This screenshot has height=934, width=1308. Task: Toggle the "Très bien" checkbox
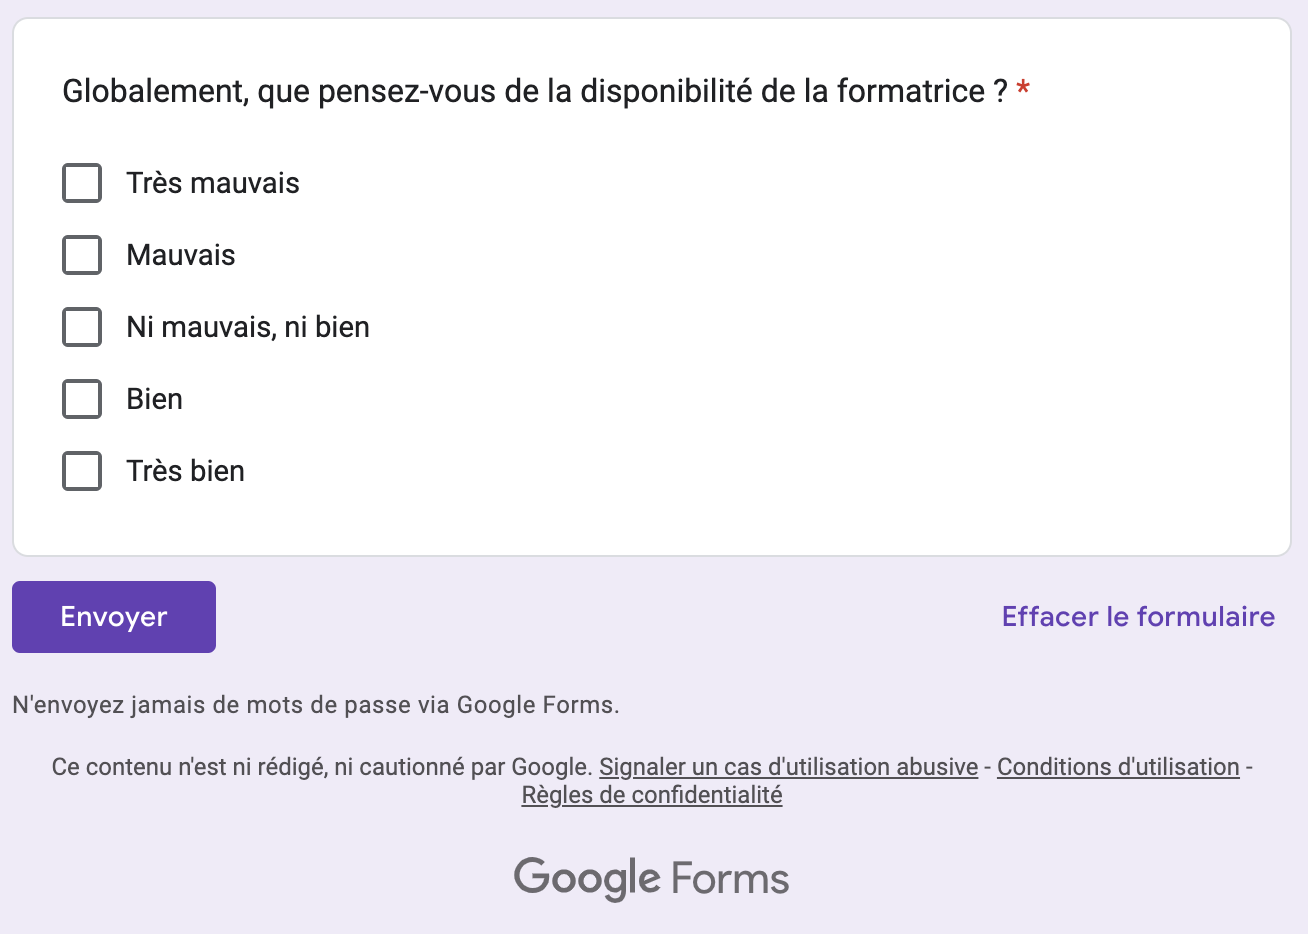click(82, 471)
